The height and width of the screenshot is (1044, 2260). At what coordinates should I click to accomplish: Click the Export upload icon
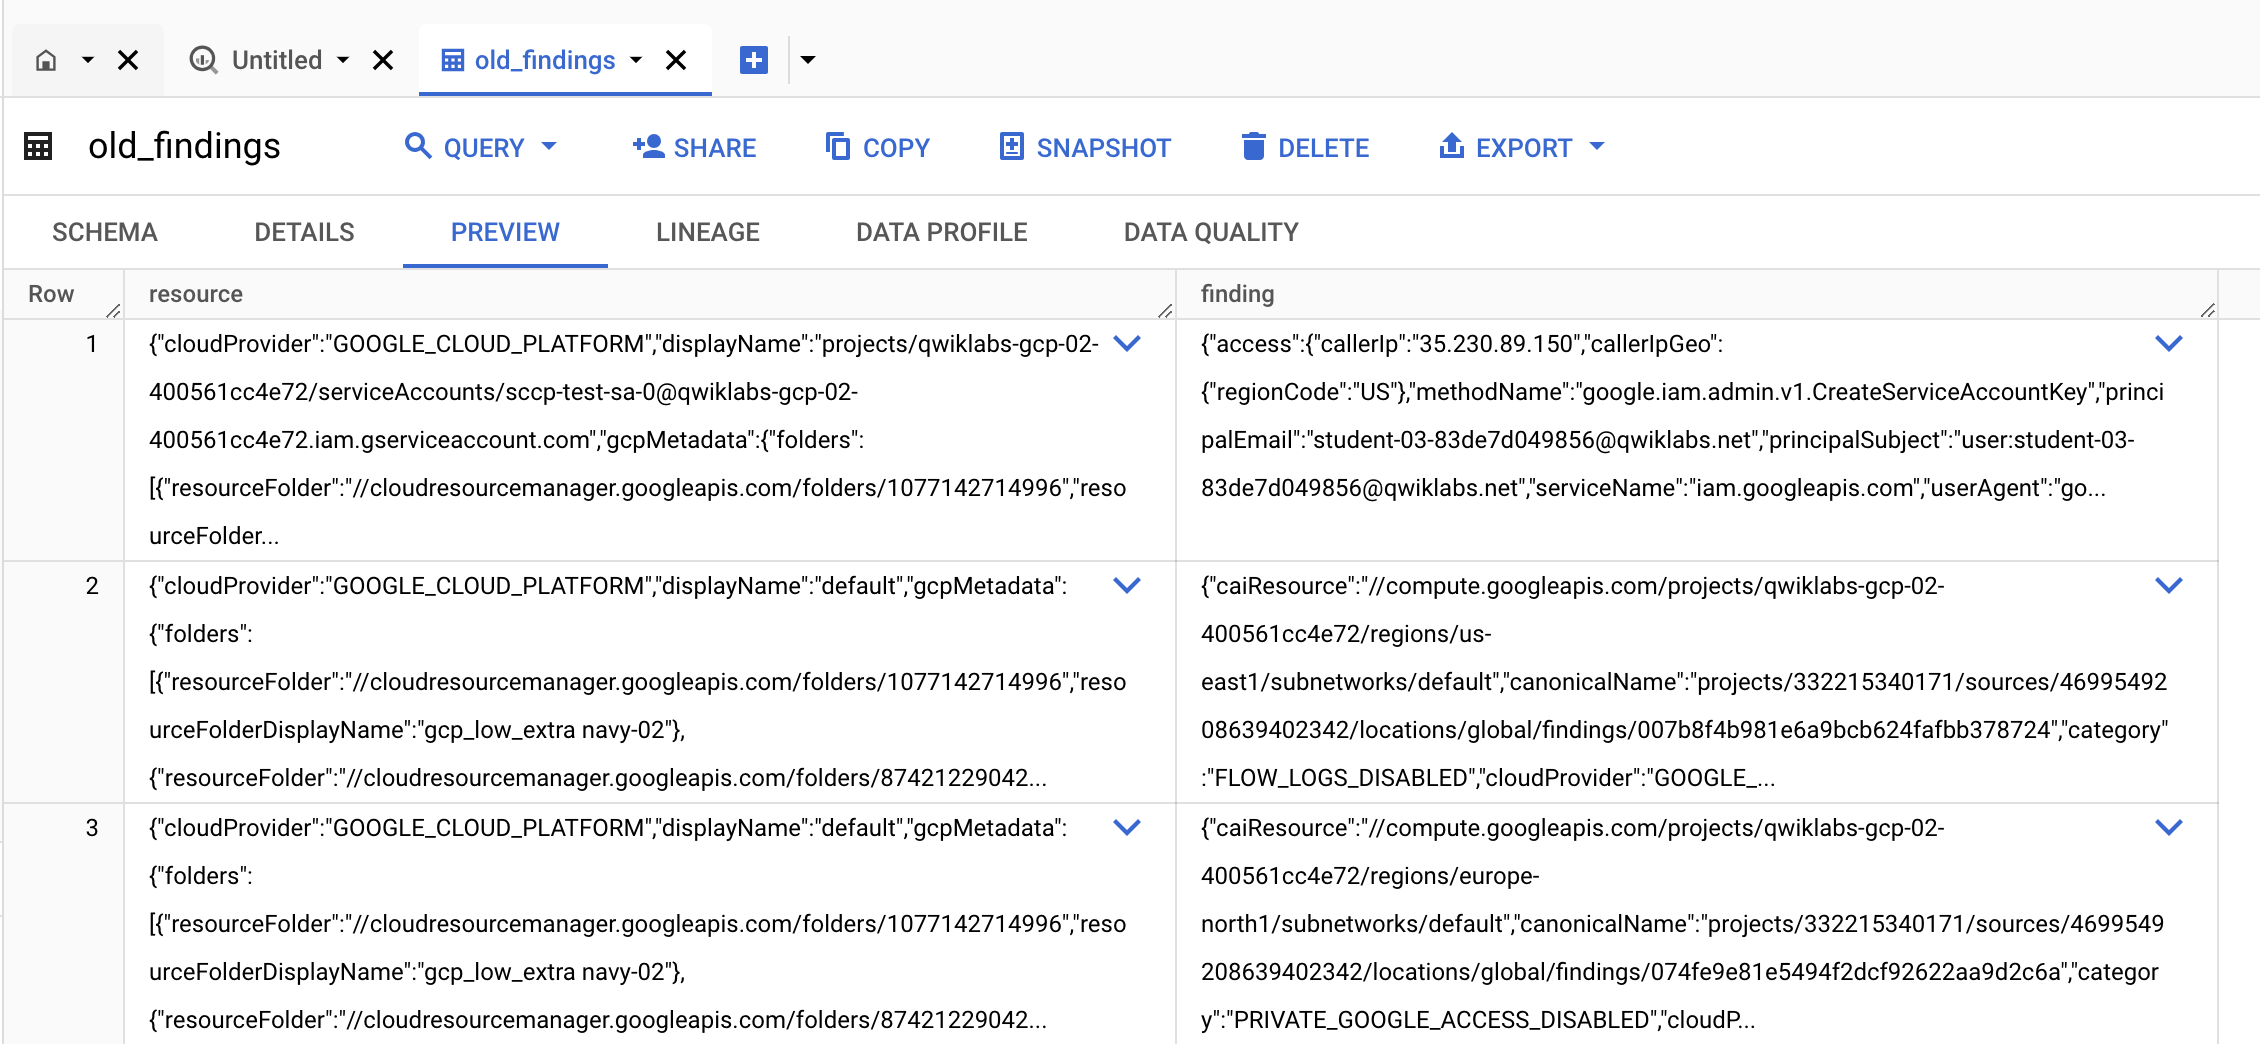pyautogui.click(x=1452, y=147)
